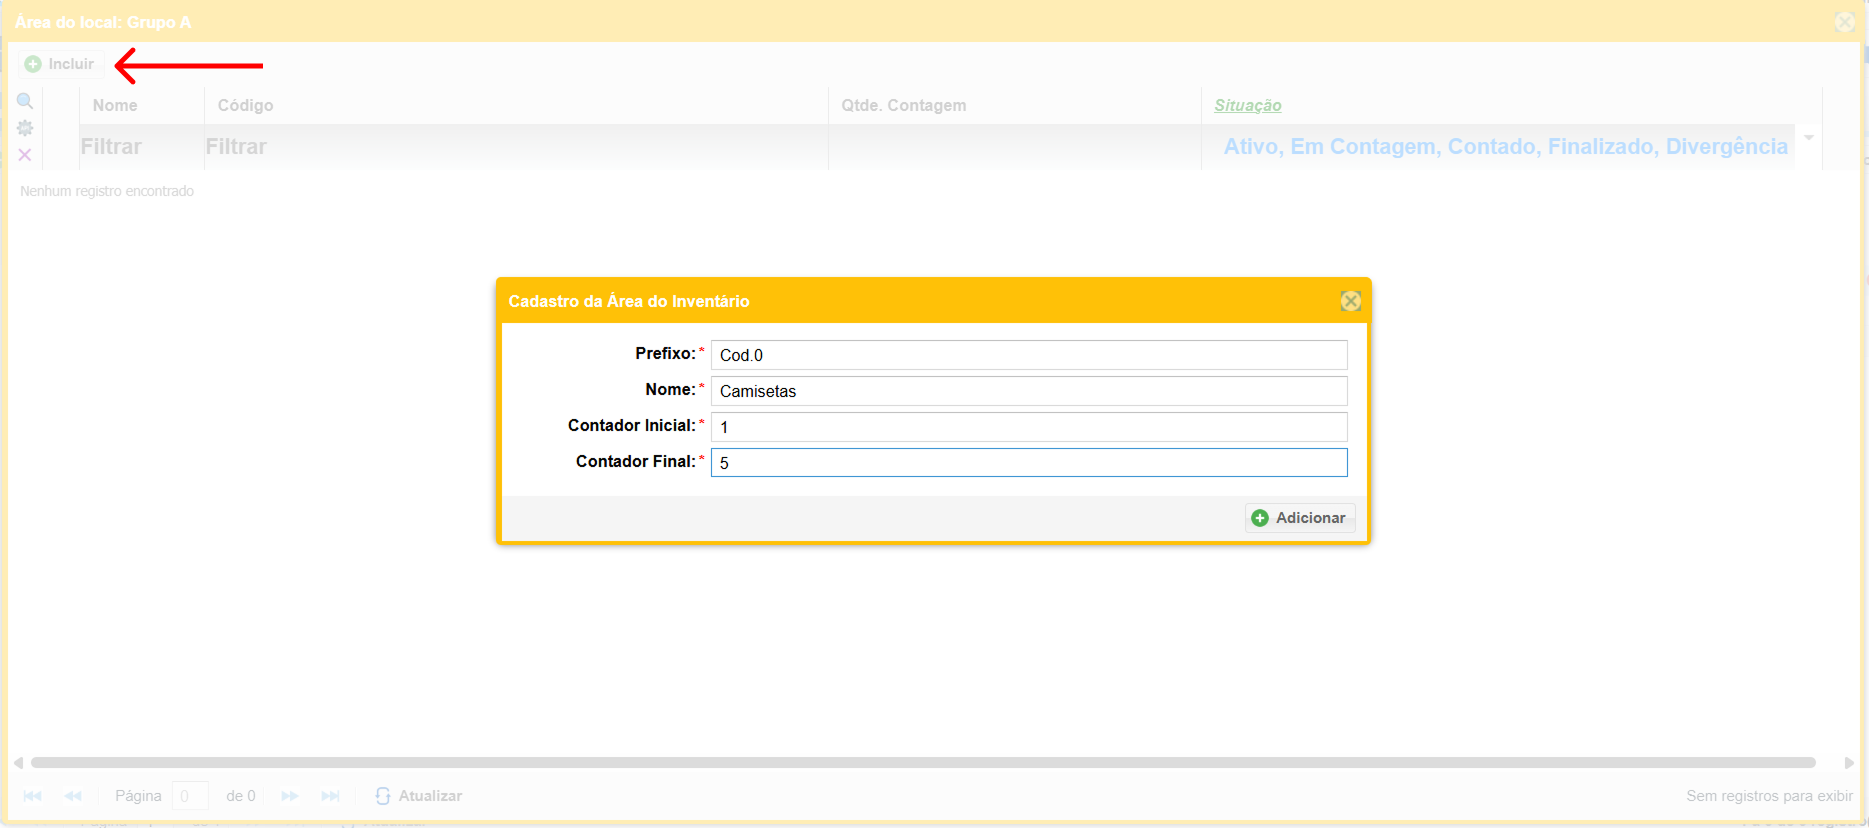Screen dimensions: 1869x828
Task: Expand the Situação filter dropdown arrow
Action: coord(1808,138)
